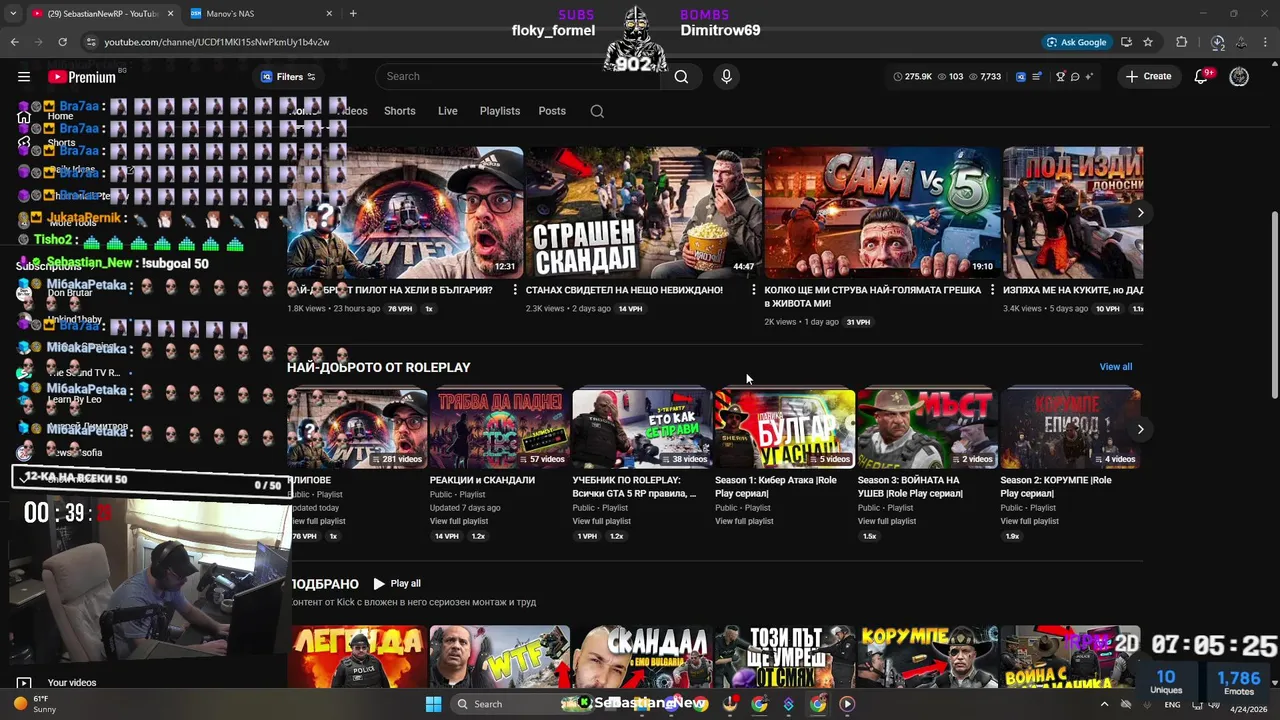The image size is (1280, 720).
Task: View full playlist for Season 2 КОРУМПЕ
Action: (1029, 521)
